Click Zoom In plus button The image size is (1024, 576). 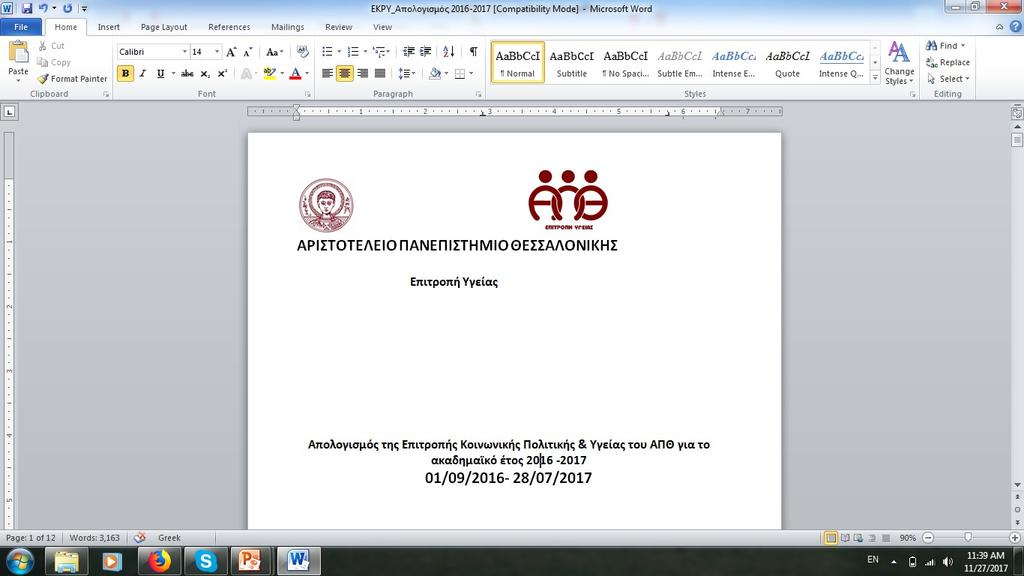point(1015,537)
